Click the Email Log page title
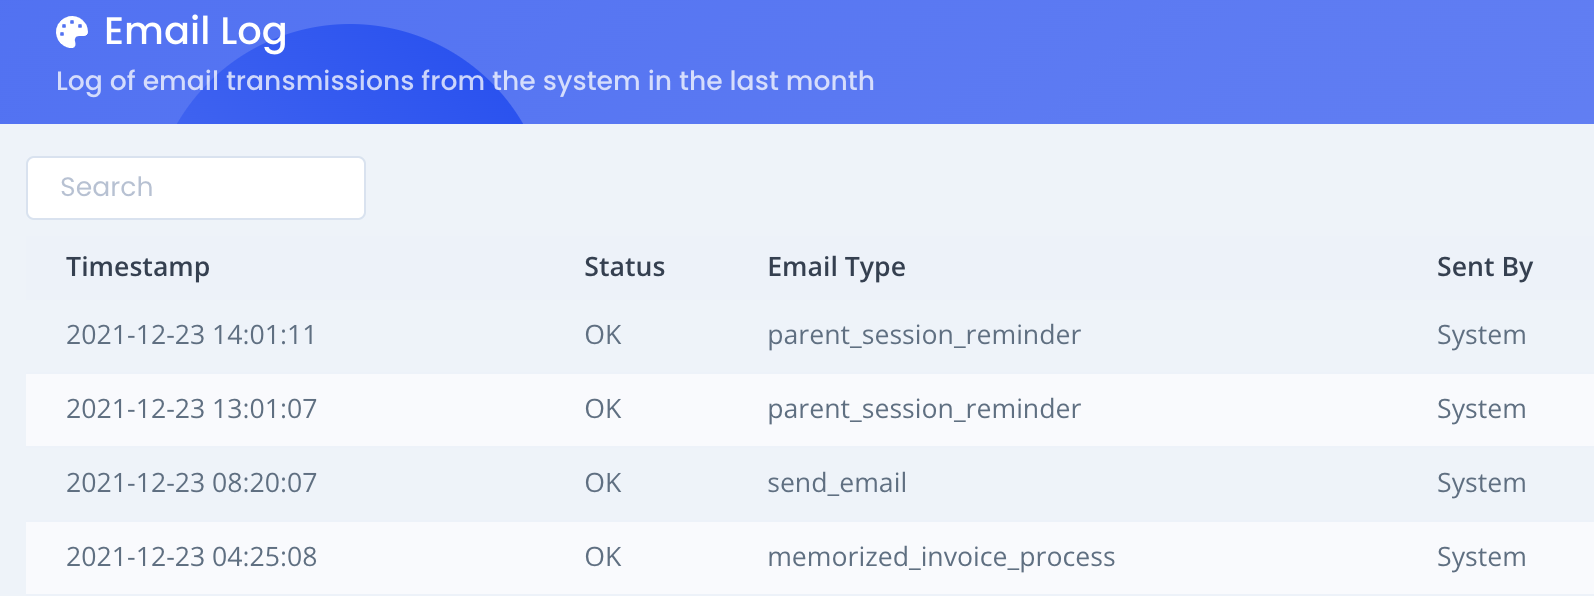1594x596 pixels. [195, 32]
